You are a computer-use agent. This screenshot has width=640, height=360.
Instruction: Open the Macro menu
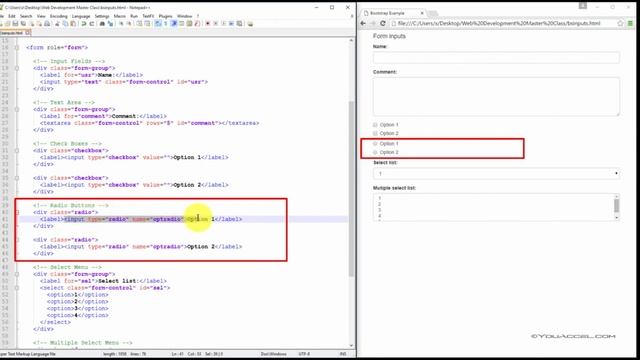120,16
